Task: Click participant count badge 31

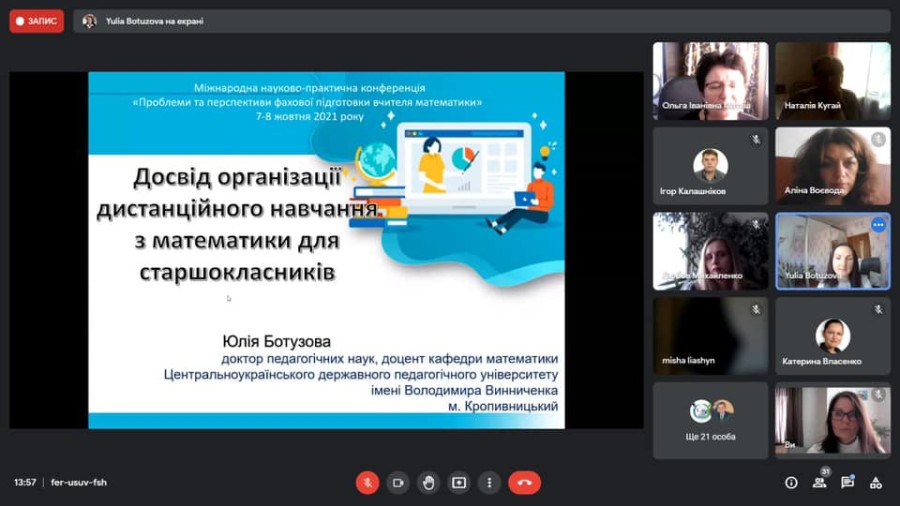Action: [x=825, y=471]
